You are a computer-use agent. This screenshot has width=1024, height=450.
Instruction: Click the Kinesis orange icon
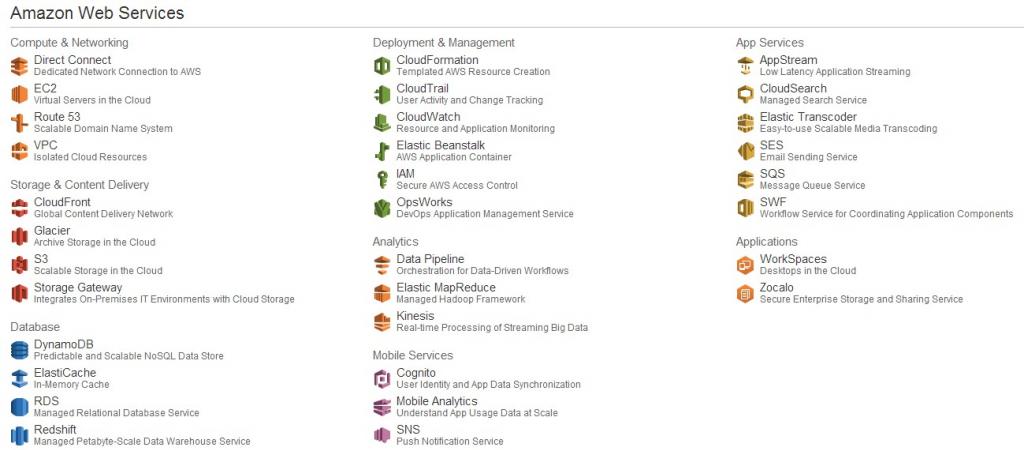click(382, 322)
